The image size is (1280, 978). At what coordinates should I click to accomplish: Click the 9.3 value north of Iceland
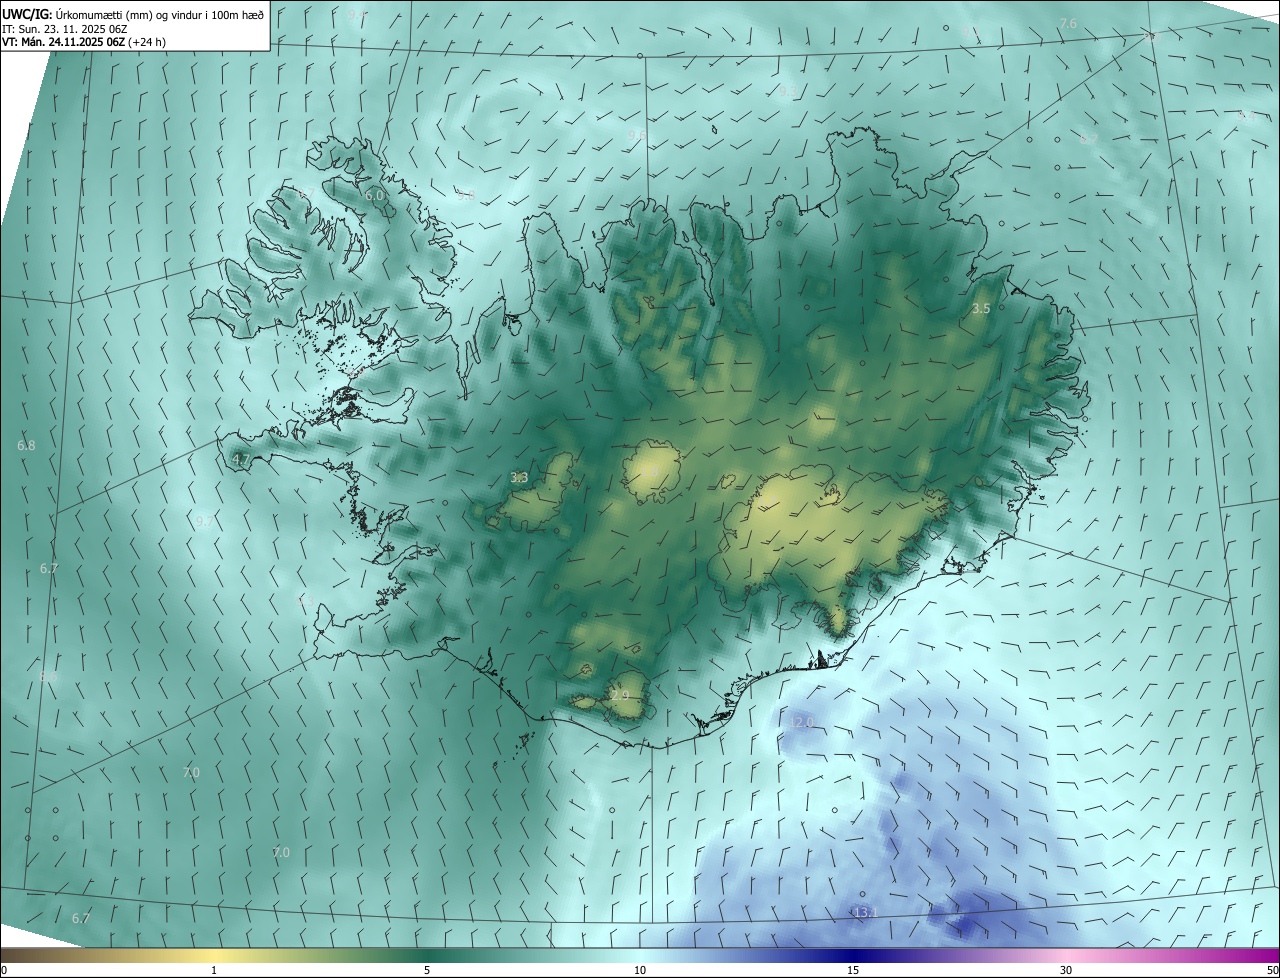[789, 91]
